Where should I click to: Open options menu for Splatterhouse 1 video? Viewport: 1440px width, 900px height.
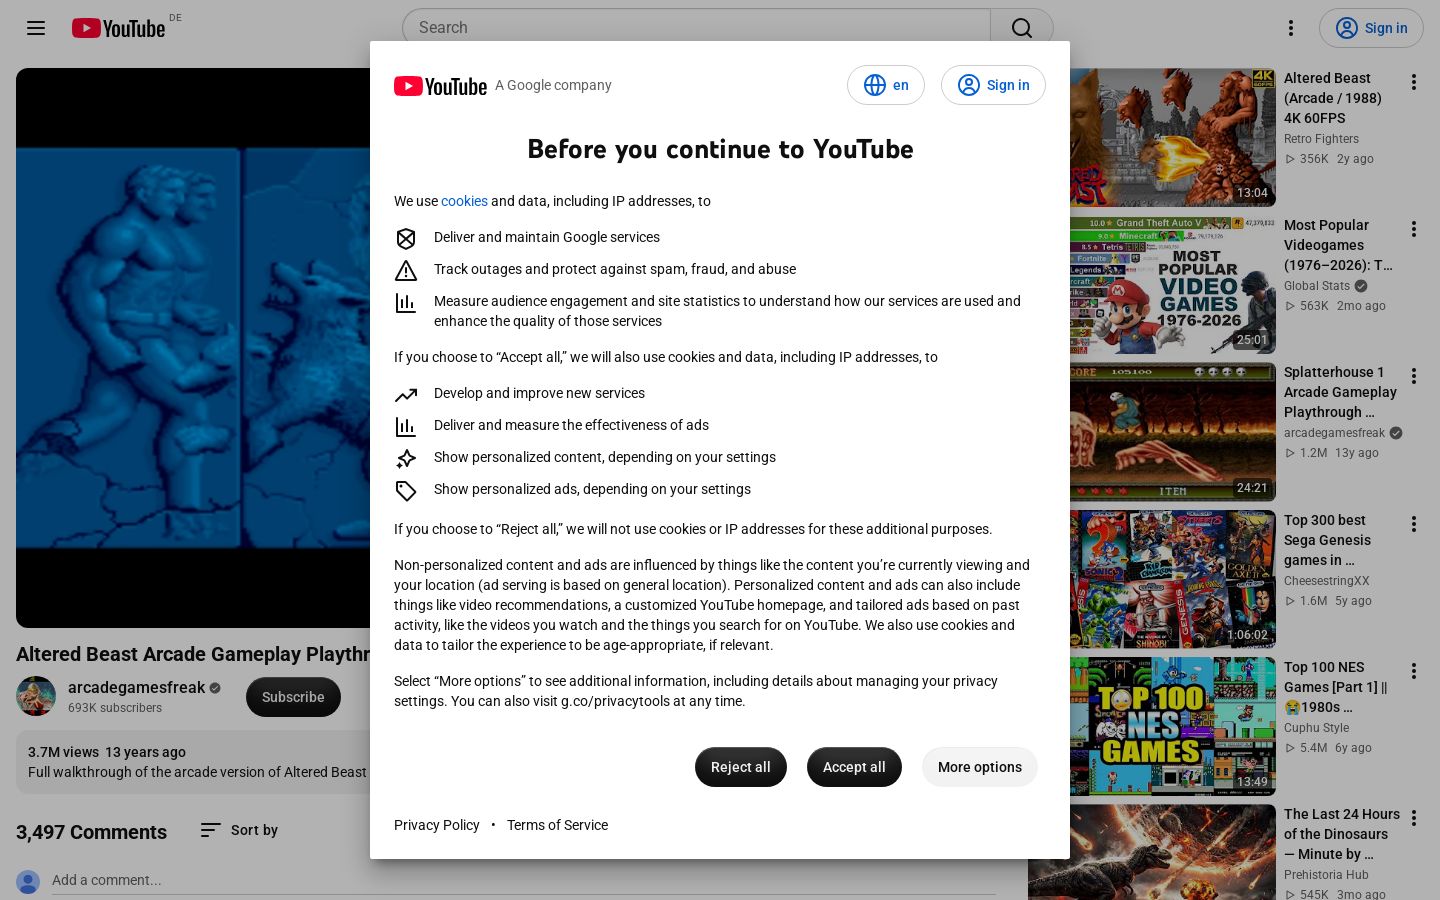(x=1414, y=376)
